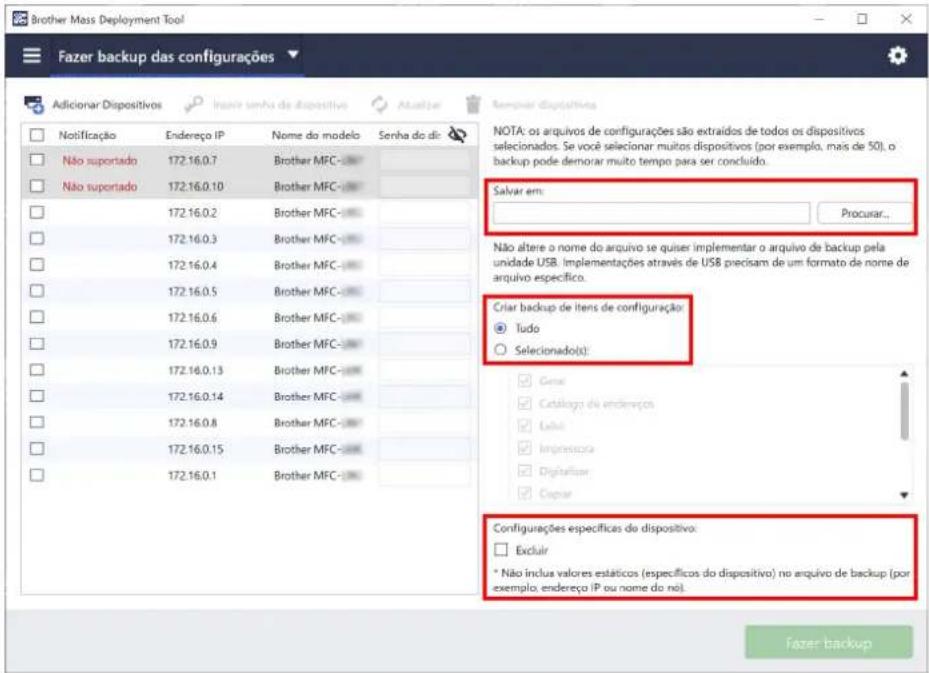
Task: Check the device 172.16.0.1 checkbox
Action: [37, 475]
